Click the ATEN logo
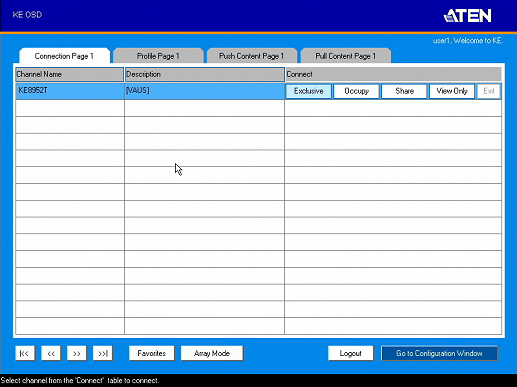The height and width of the screenshot is (387, 517). click(468, 15)
